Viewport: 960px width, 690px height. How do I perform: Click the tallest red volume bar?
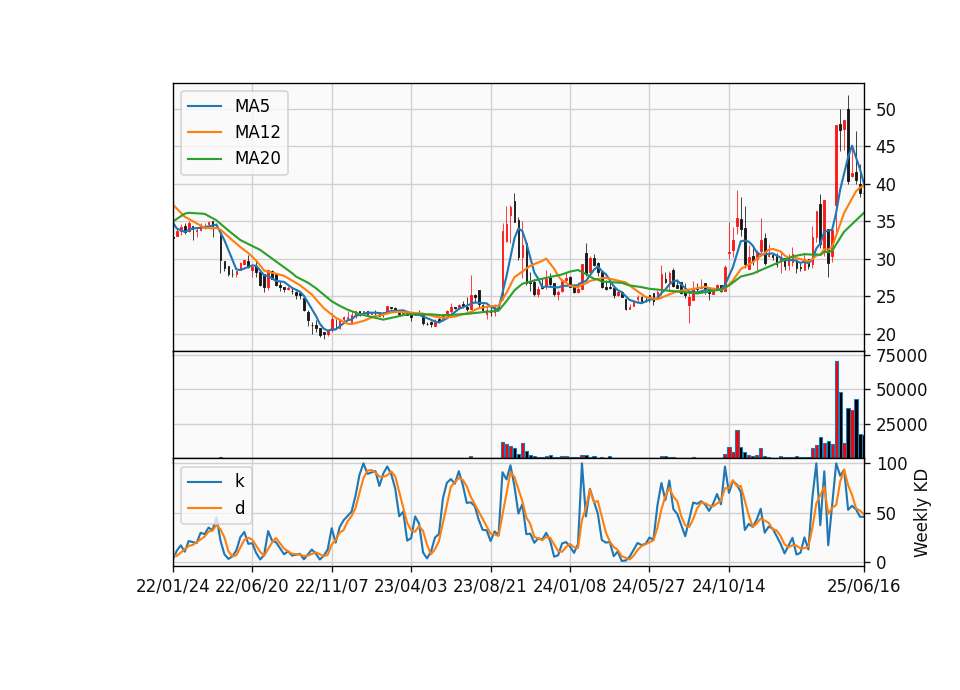coord(837,410)
